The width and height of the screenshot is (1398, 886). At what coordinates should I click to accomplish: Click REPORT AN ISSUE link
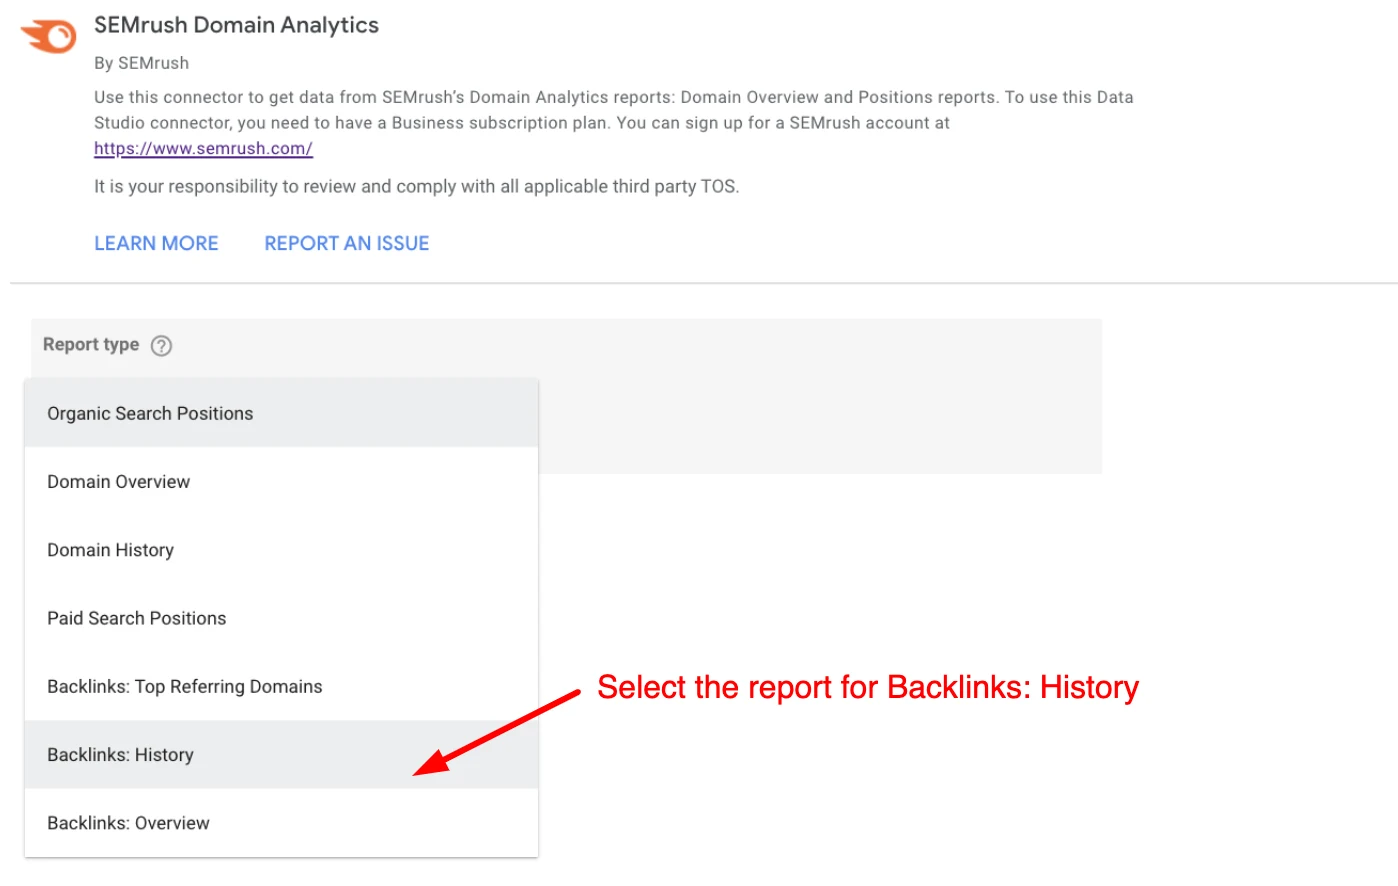[347, 243]
